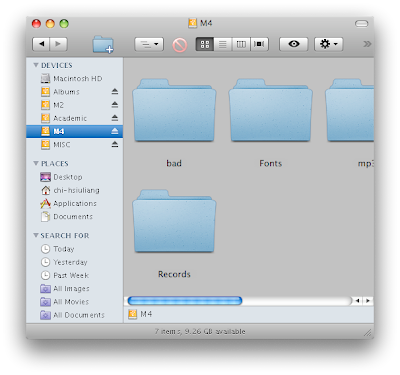The image size is (400, 375).
Task: Search for files from Yesterday
Action: point(74,262)
